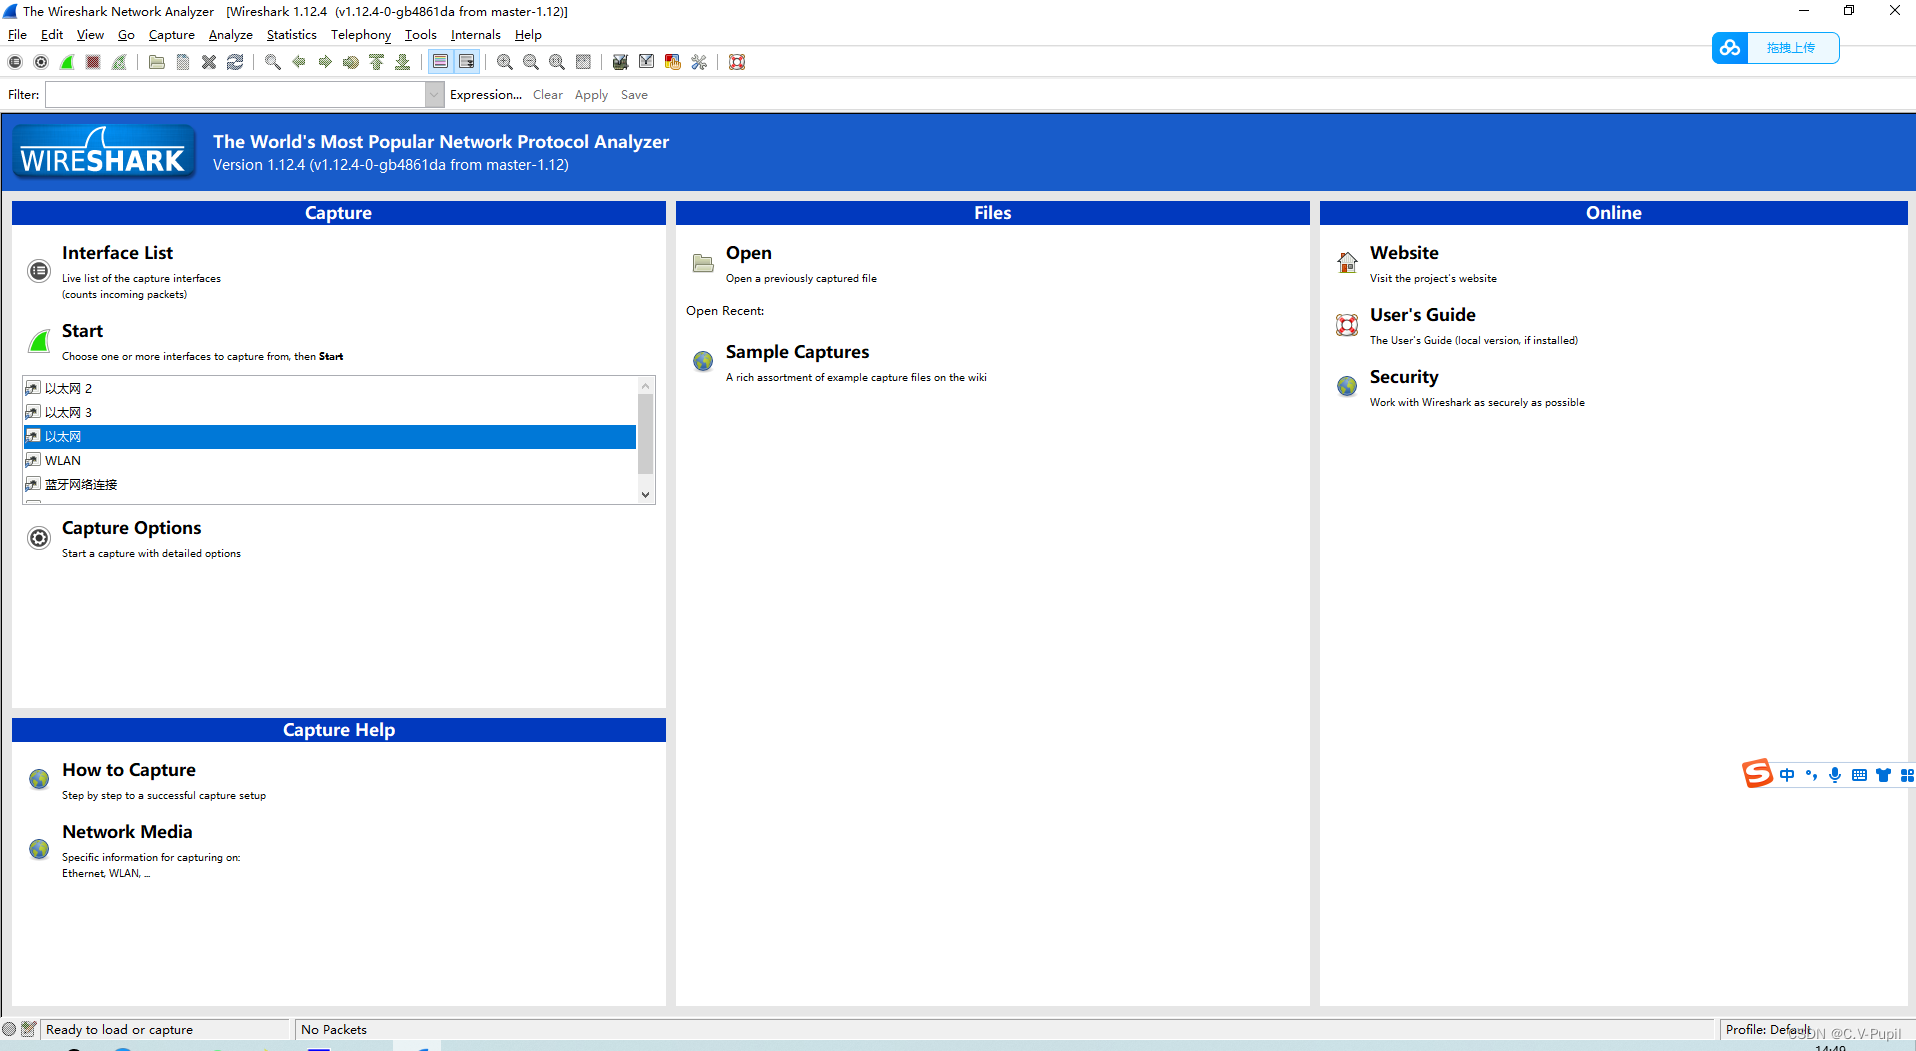Click the list interfaces toolbar icon
The height and width of the screenshot is (1051, 1916).
(15, 62)
